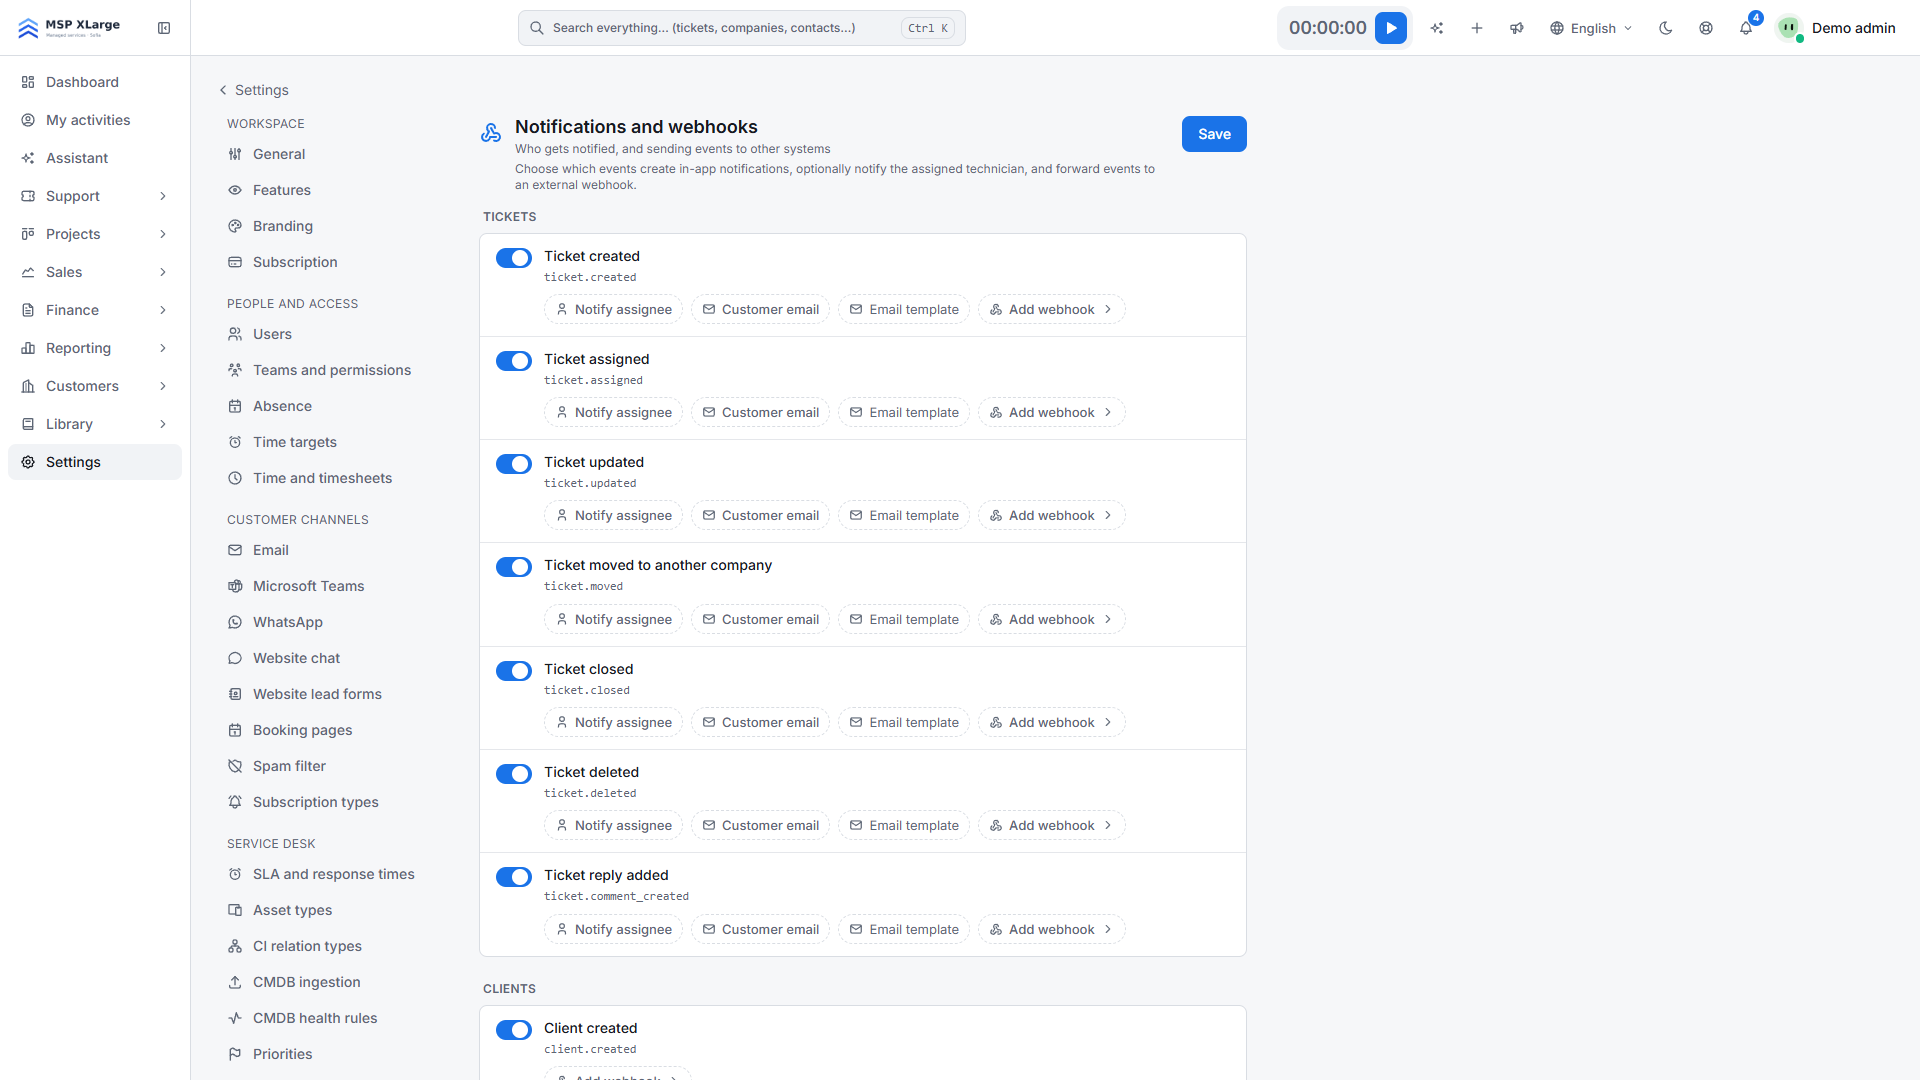The width and height of the screenshot is (1920, 1080).
Task: Open Features settings page
Action: coord(281,190)
